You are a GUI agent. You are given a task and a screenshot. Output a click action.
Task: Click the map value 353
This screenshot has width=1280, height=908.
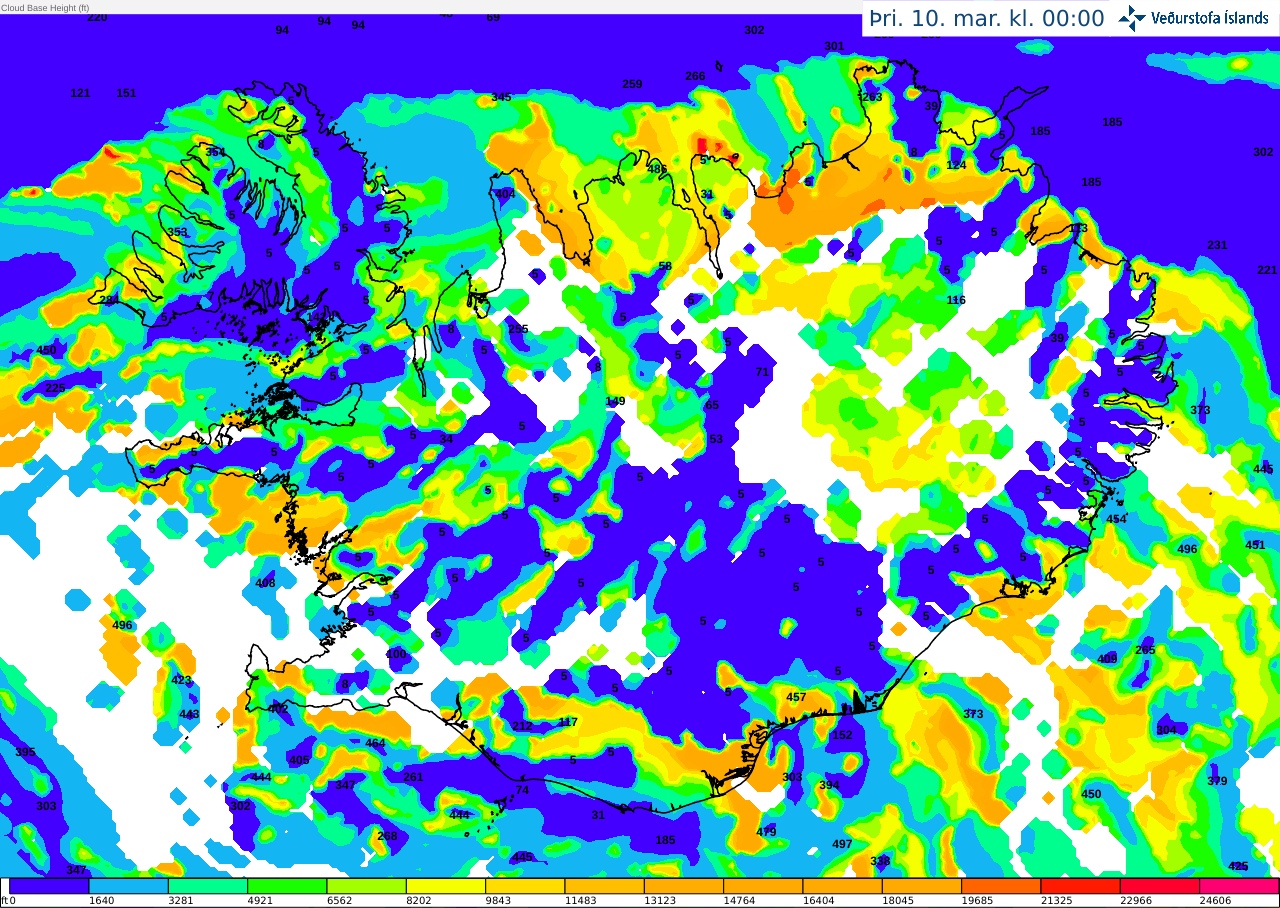(177, 232)
